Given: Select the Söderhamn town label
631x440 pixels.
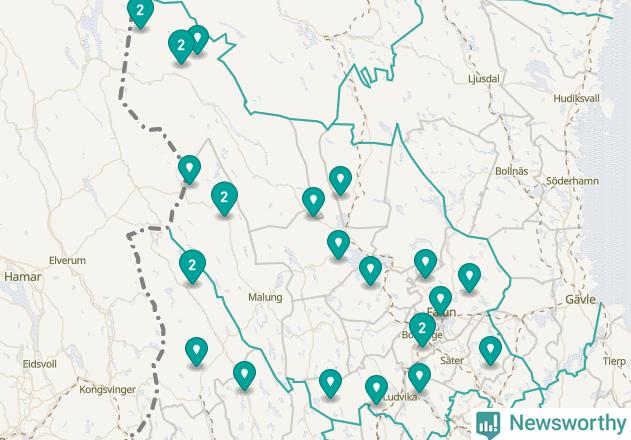Looking at the screenshot, I should coord(572,181).
